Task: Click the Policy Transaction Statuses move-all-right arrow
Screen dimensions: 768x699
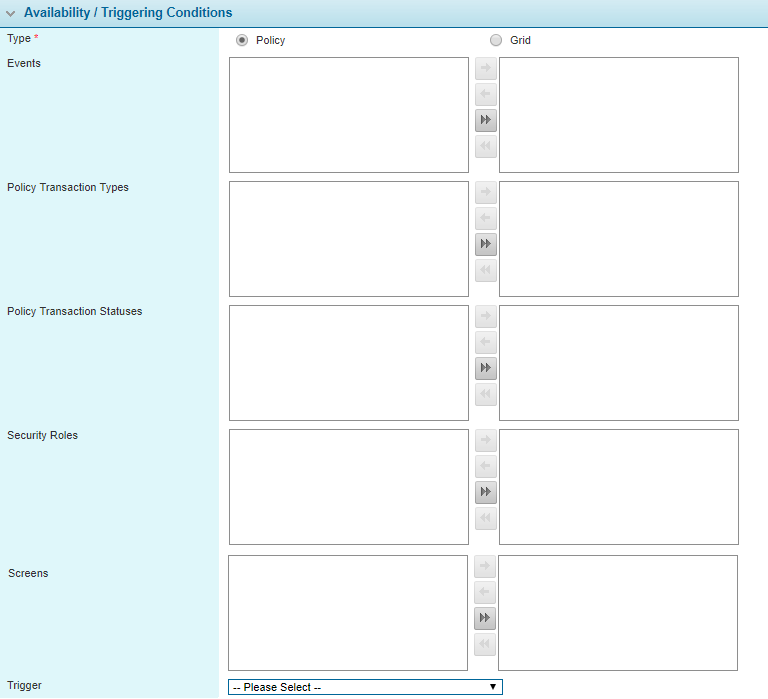Action: (485, 369)
